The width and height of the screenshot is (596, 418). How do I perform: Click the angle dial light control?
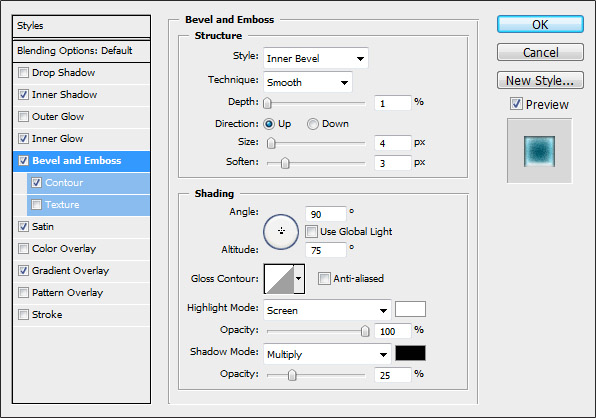(281, 231)
